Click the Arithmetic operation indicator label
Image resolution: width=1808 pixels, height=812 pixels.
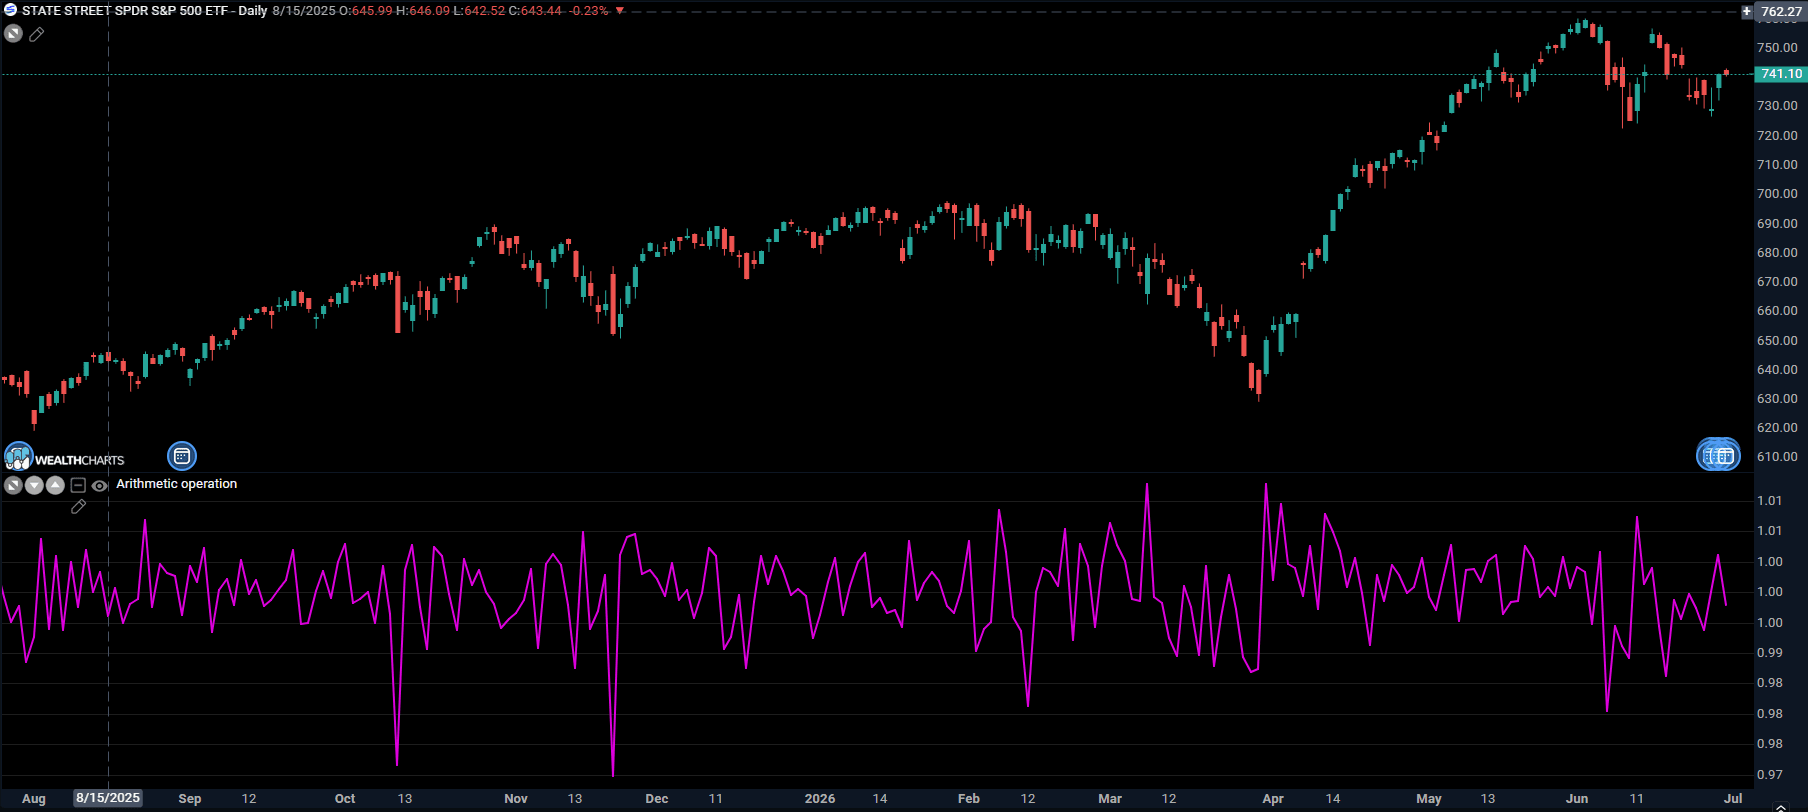tap(176, 484)
